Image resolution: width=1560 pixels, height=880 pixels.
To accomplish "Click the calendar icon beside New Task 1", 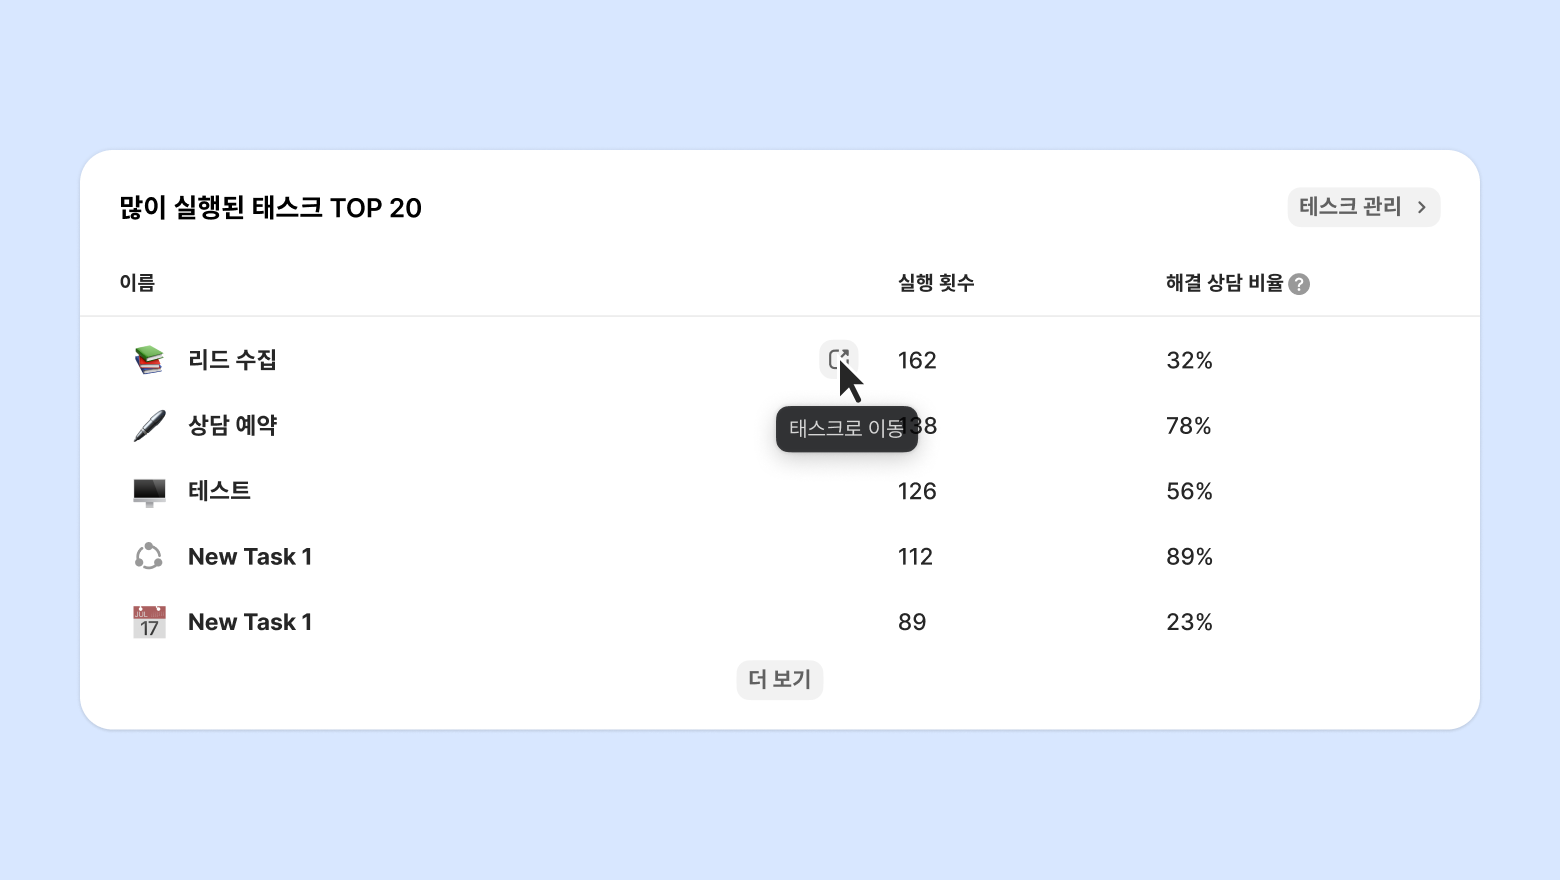I will tap(149, 622).
